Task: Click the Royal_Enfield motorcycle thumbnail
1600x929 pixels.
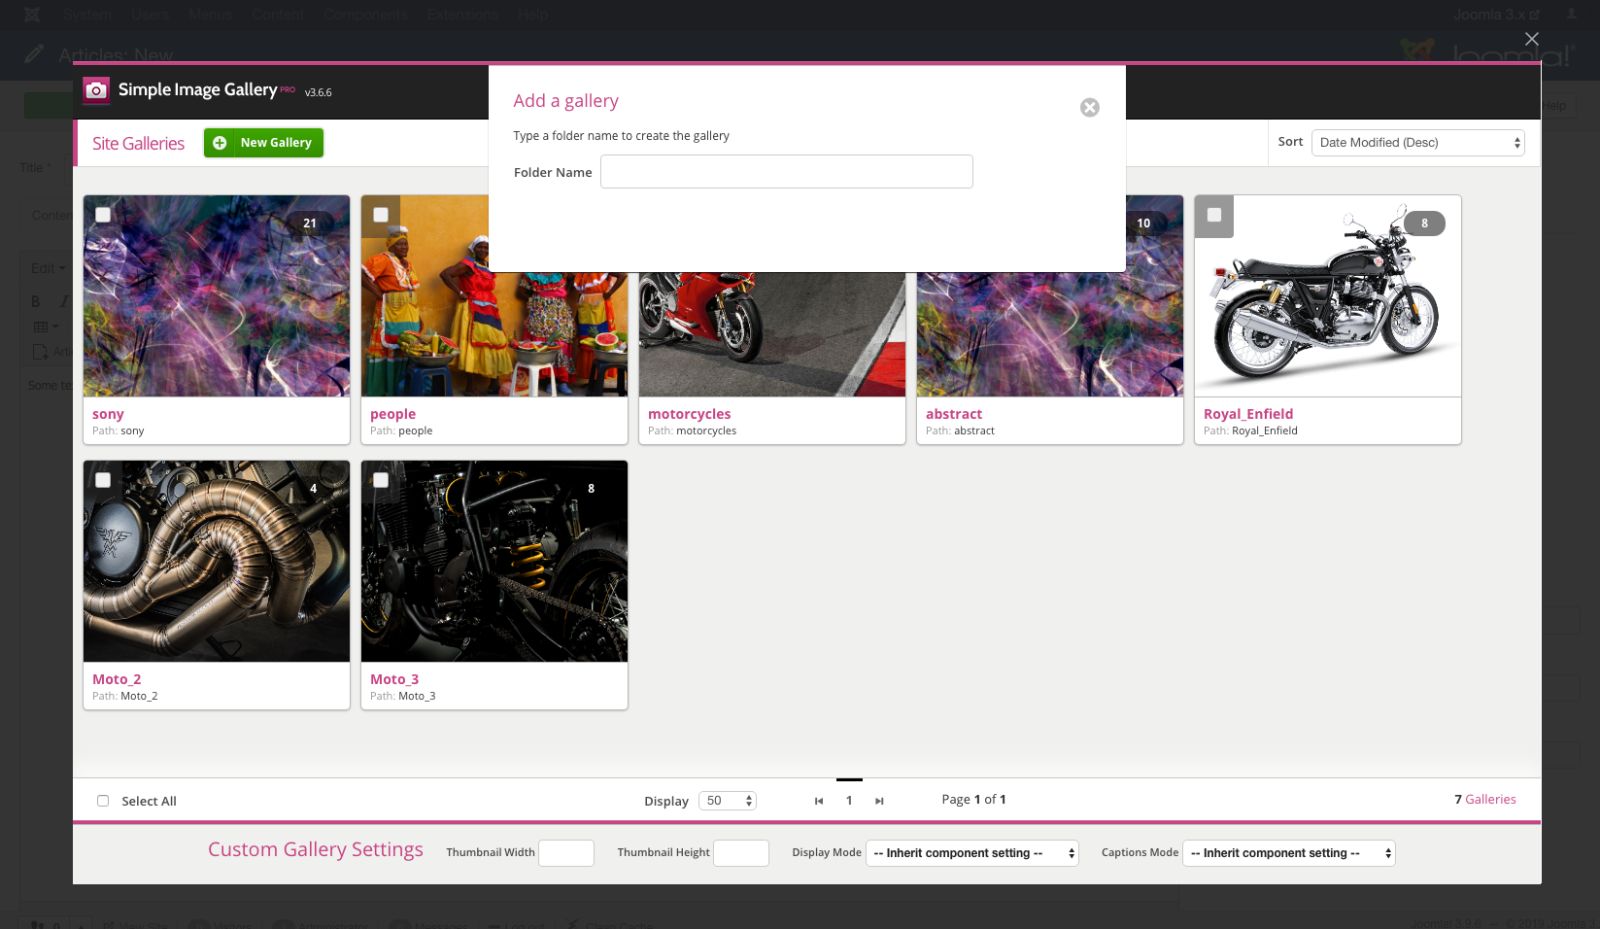Action: coord(1328,297)
